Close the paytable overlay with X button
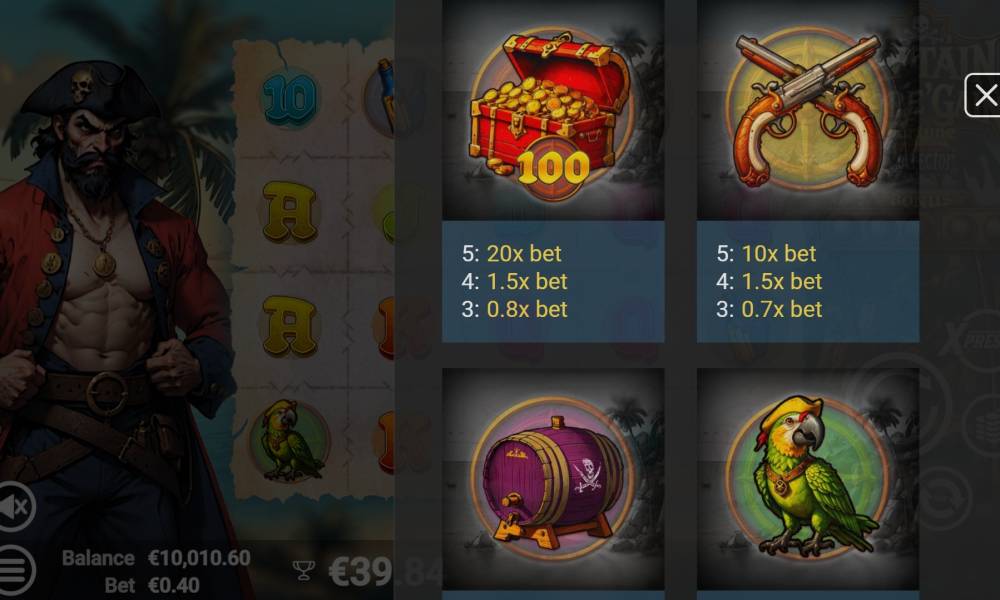Screen dimensions: 1000x600 coord(983,96)
